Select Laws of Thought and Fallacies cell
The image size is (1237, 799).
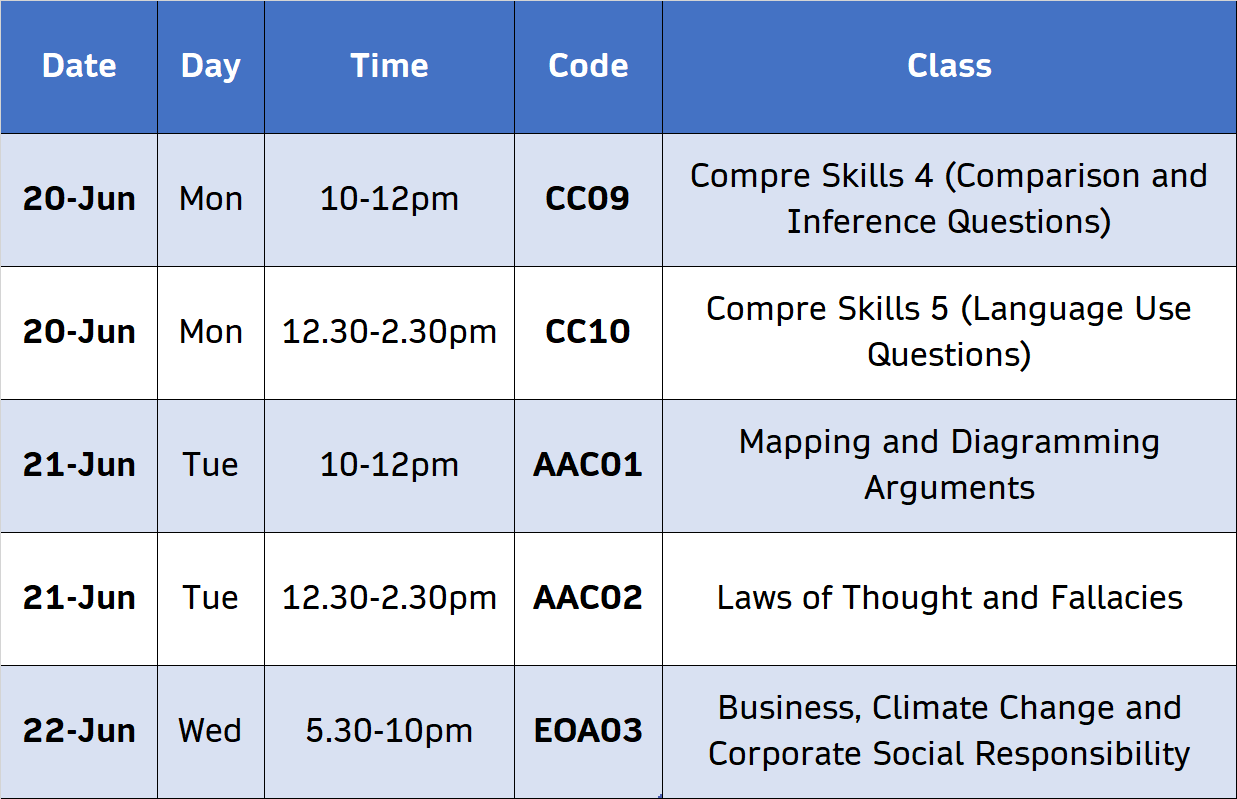949,599
